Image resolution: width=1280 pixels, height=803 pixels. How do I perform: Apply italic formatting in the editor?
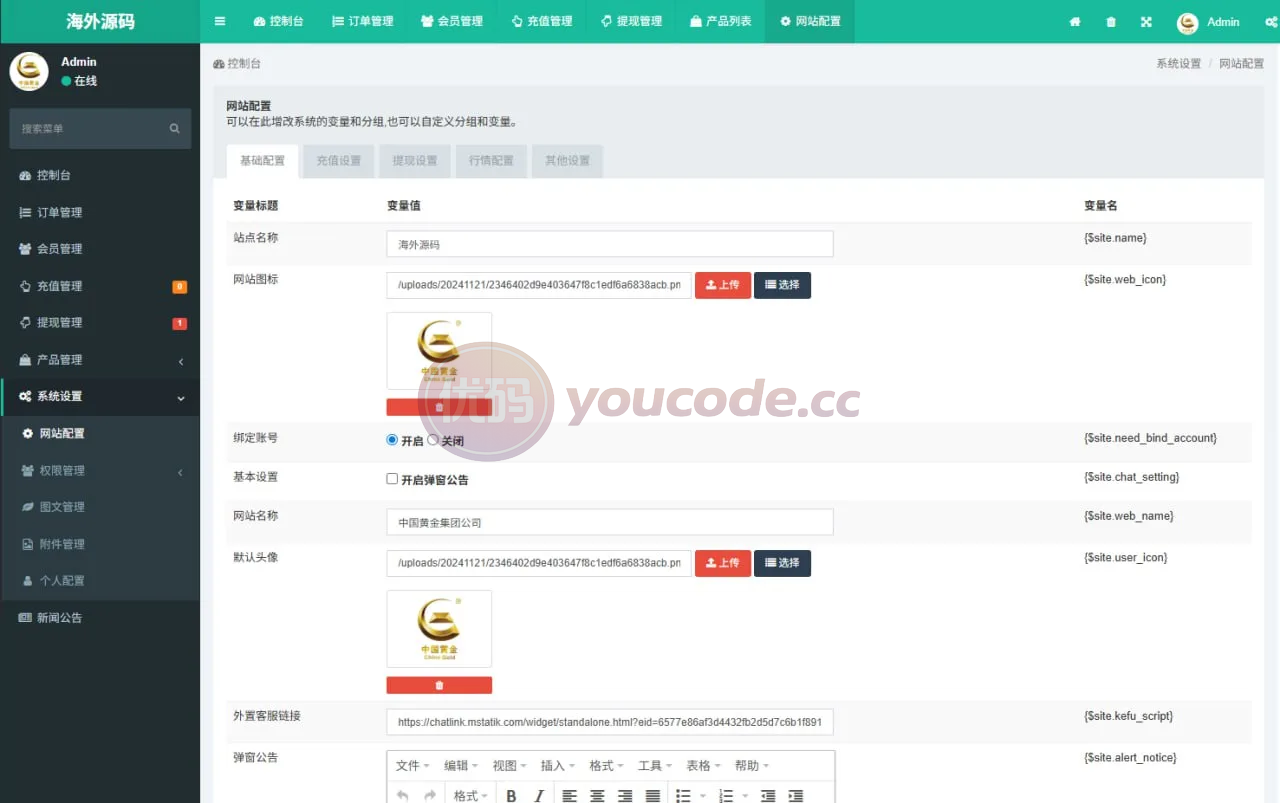click(x=539, y=795)
